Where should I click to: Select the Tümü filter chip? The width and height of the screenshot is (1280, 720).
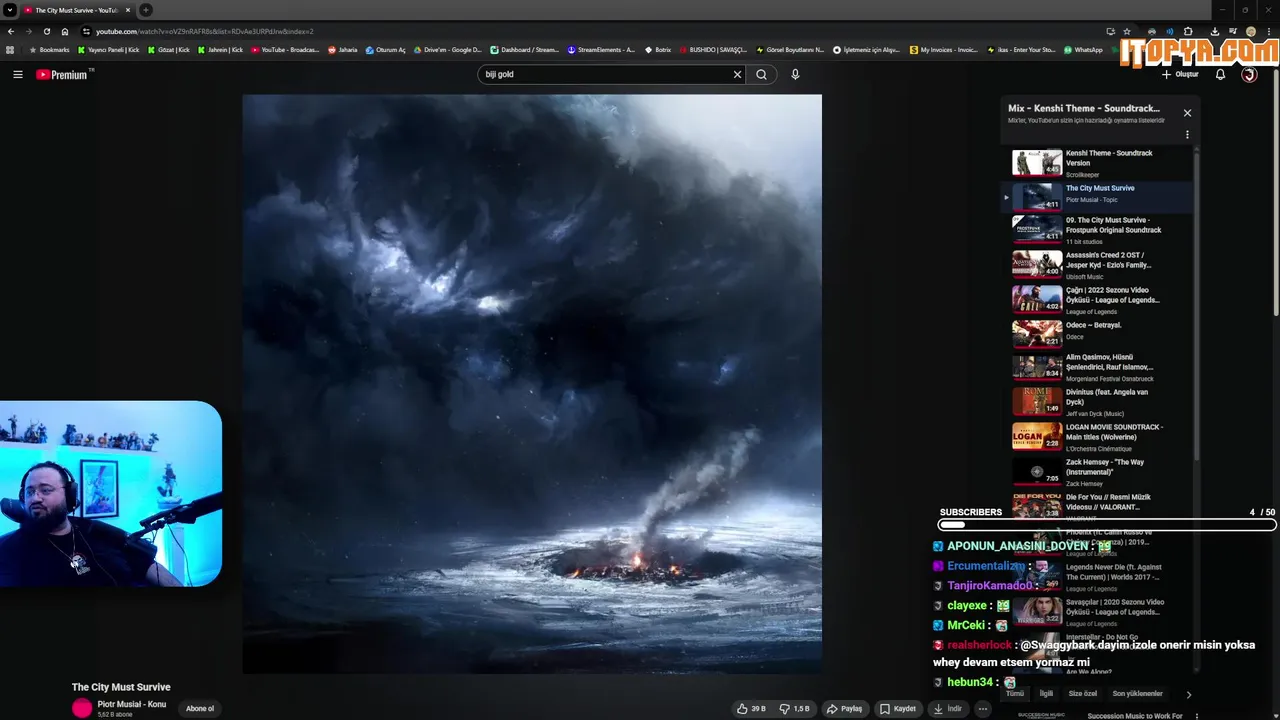tap(1015, 693)
